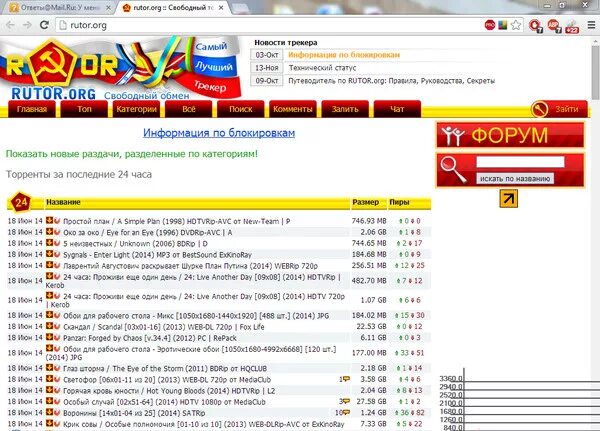Click the Пиры column header
The width and height of the screenshot is (600, 431).
(399, 202)
